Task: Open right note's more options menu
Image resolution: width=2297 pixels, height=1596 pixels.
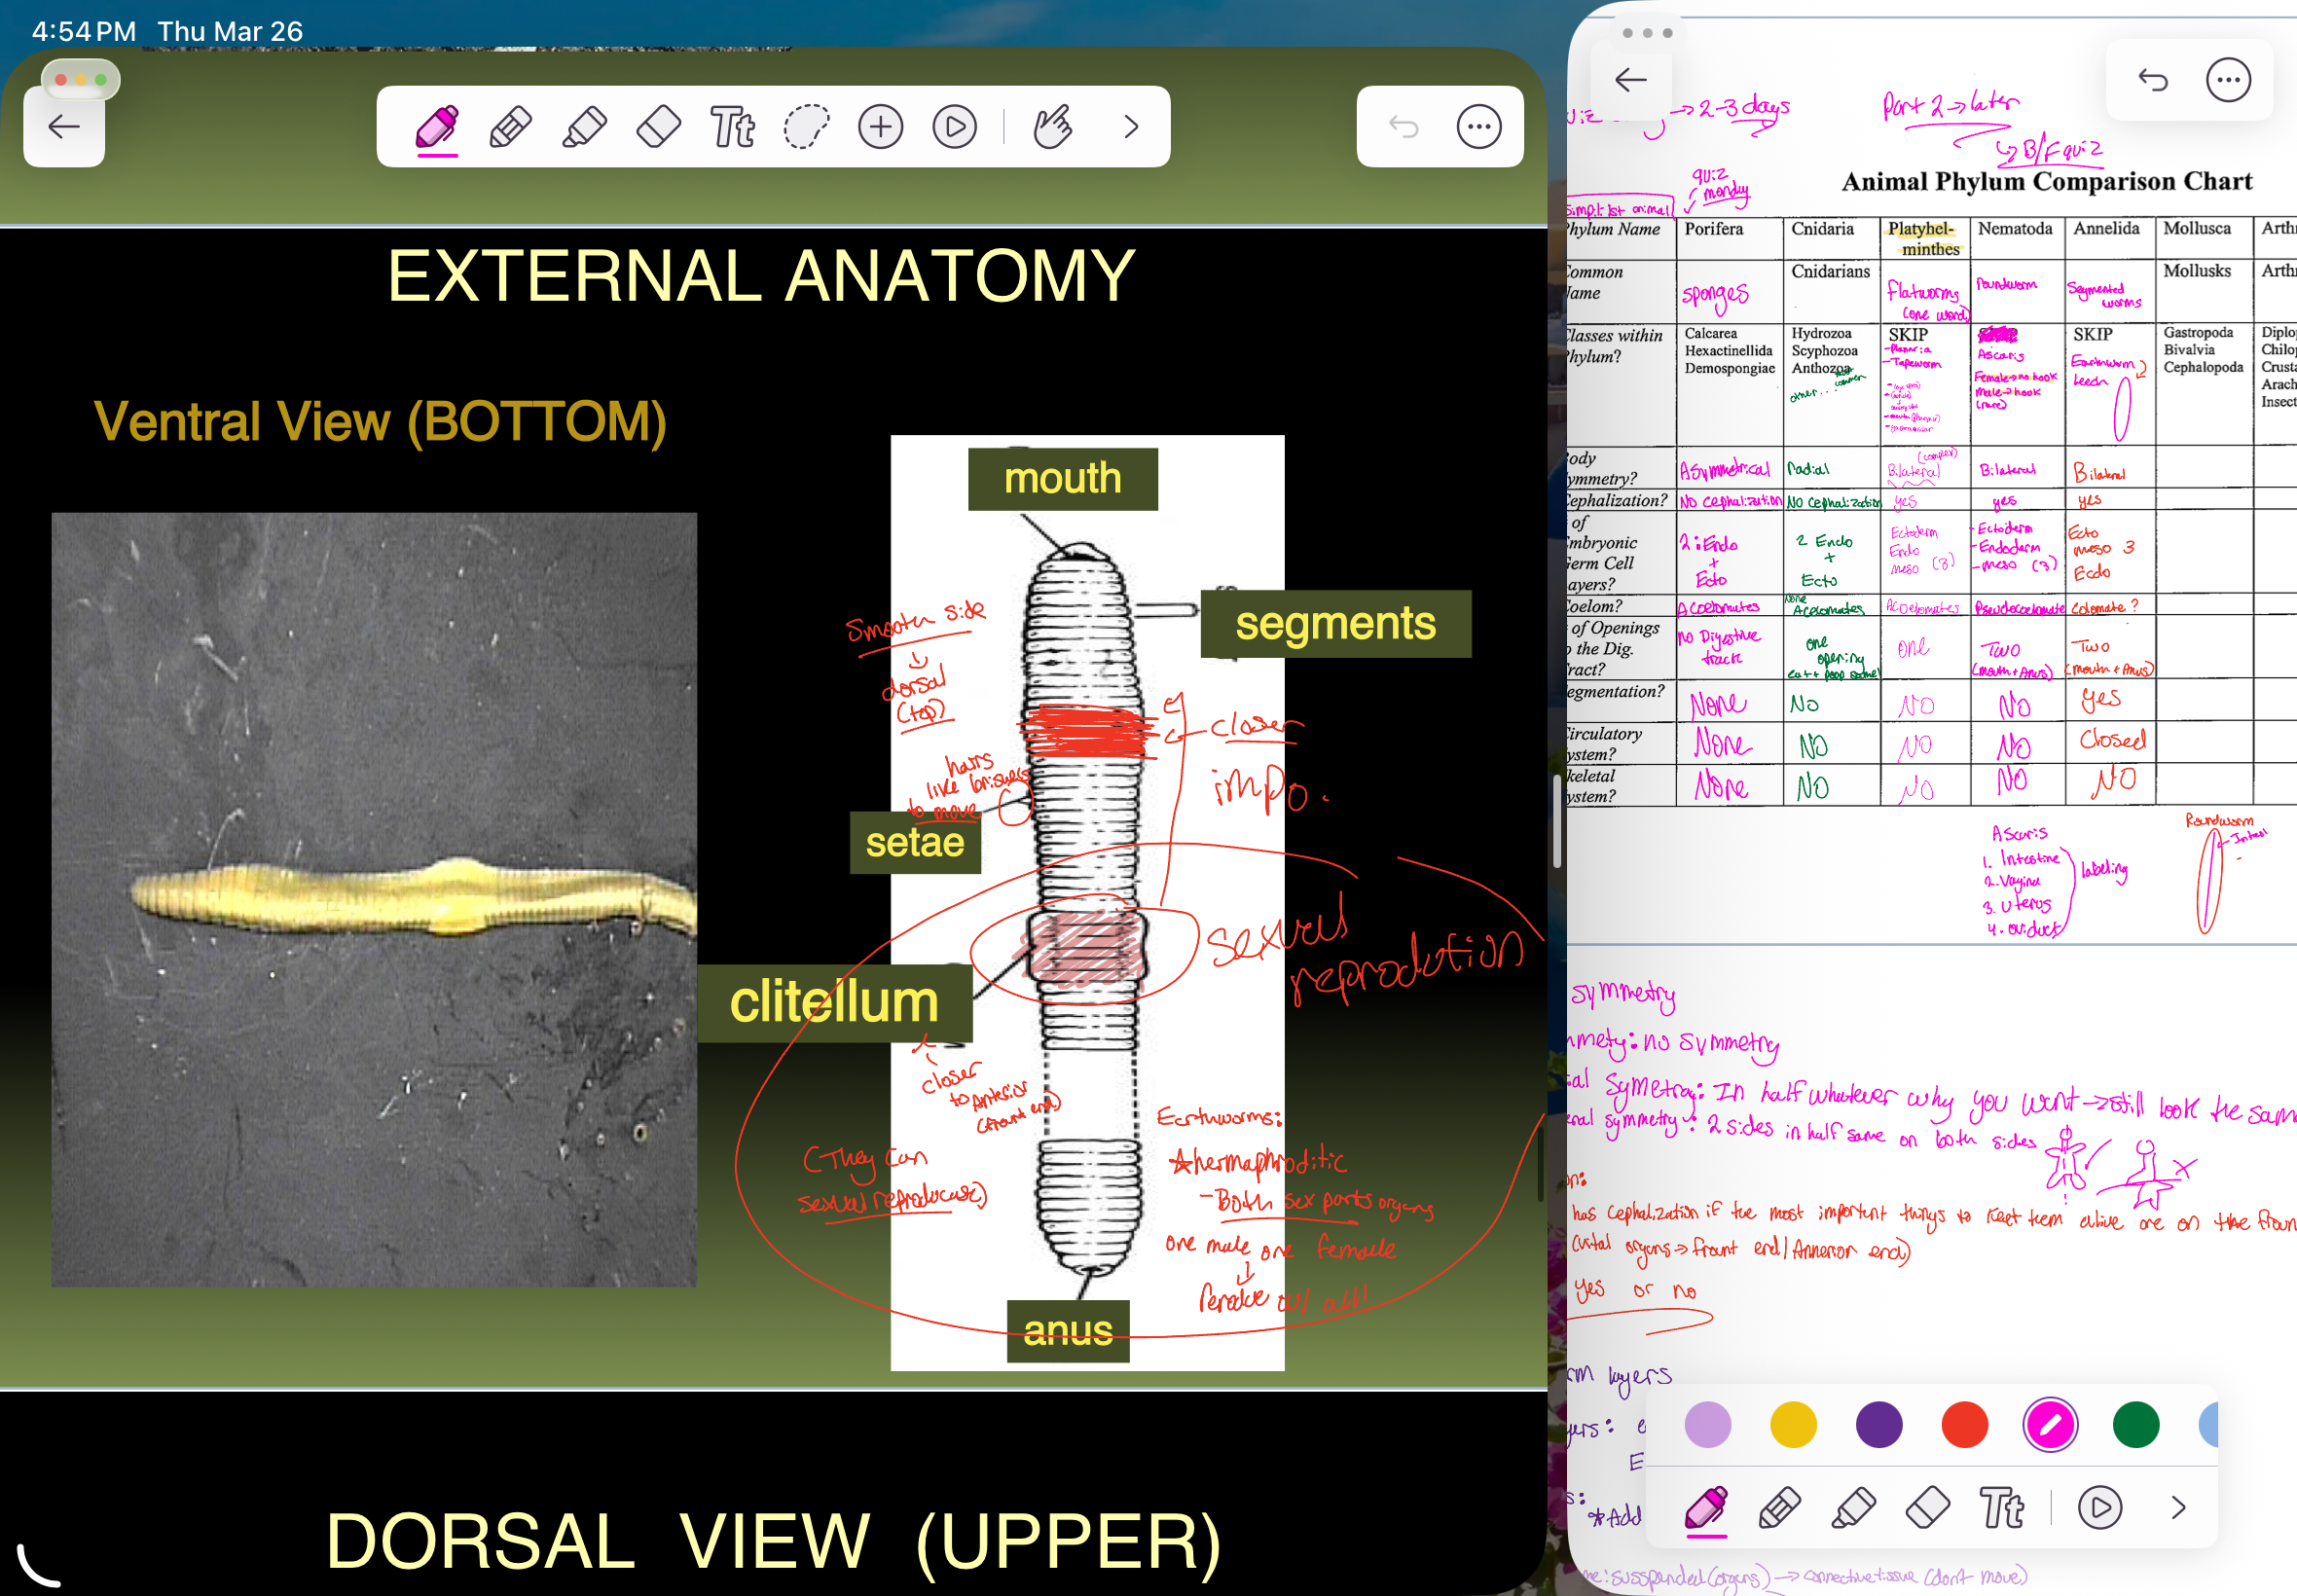Action: point(2228,80)
